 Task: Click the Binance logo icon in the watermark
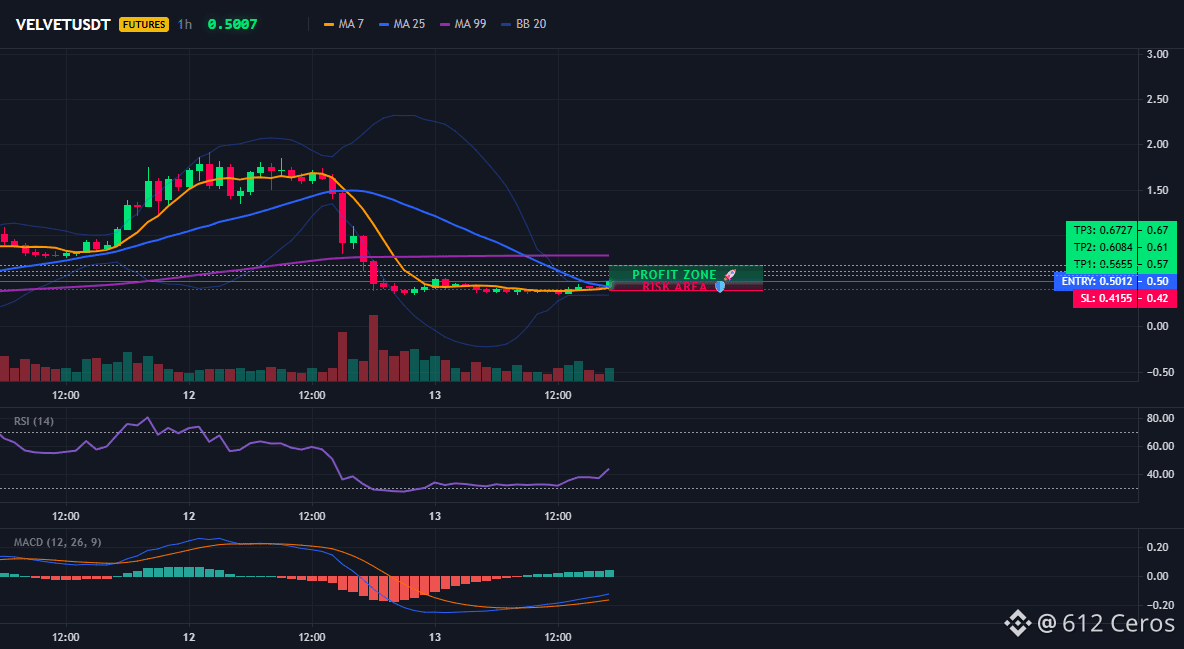point(1016,623)
